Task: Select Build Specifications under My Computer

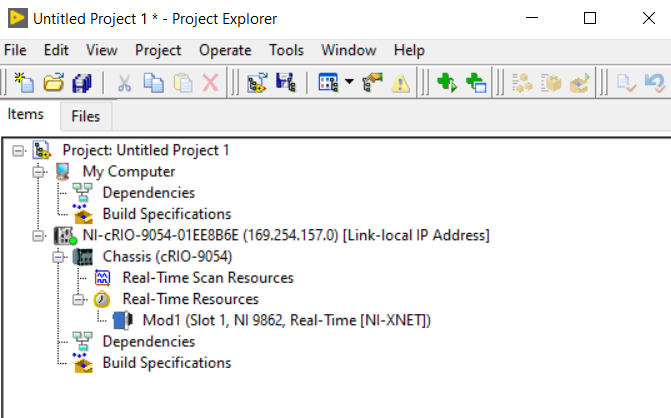Action: [x=167, y=214]
